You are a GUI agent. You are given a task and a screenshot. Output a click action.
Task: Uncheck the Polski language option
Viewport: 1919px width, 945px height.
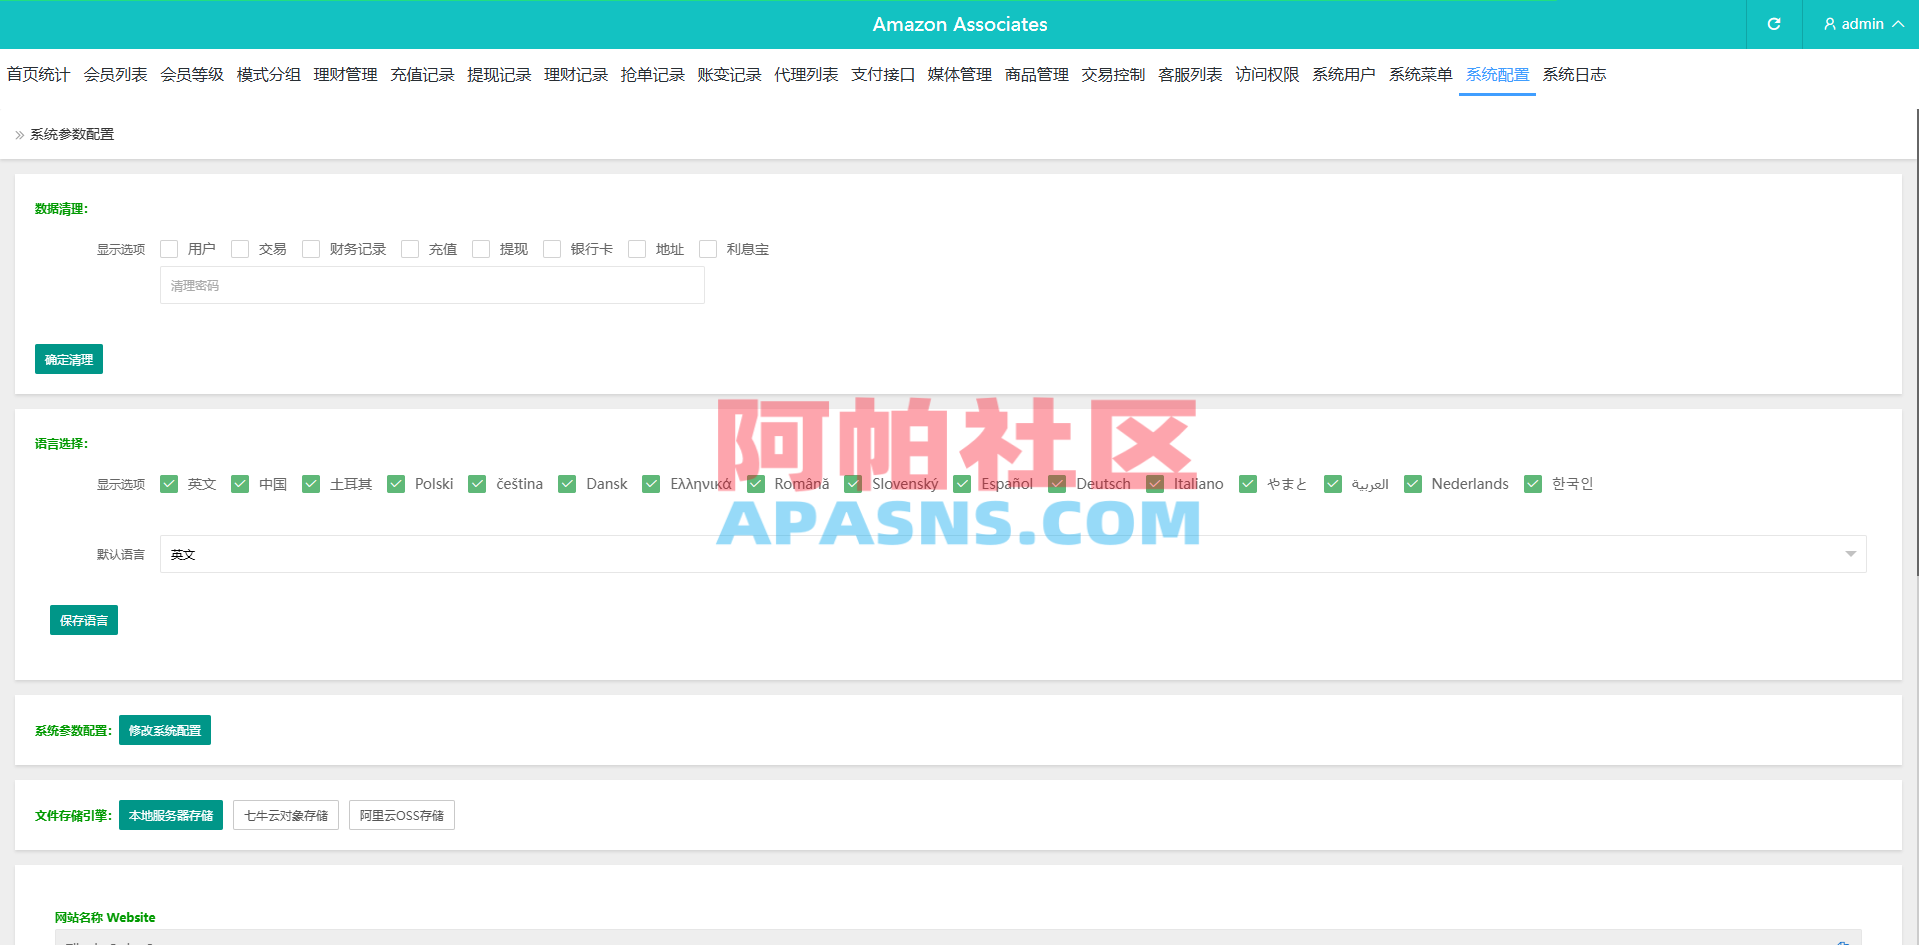pyautogui.click(x=396, y=484)
